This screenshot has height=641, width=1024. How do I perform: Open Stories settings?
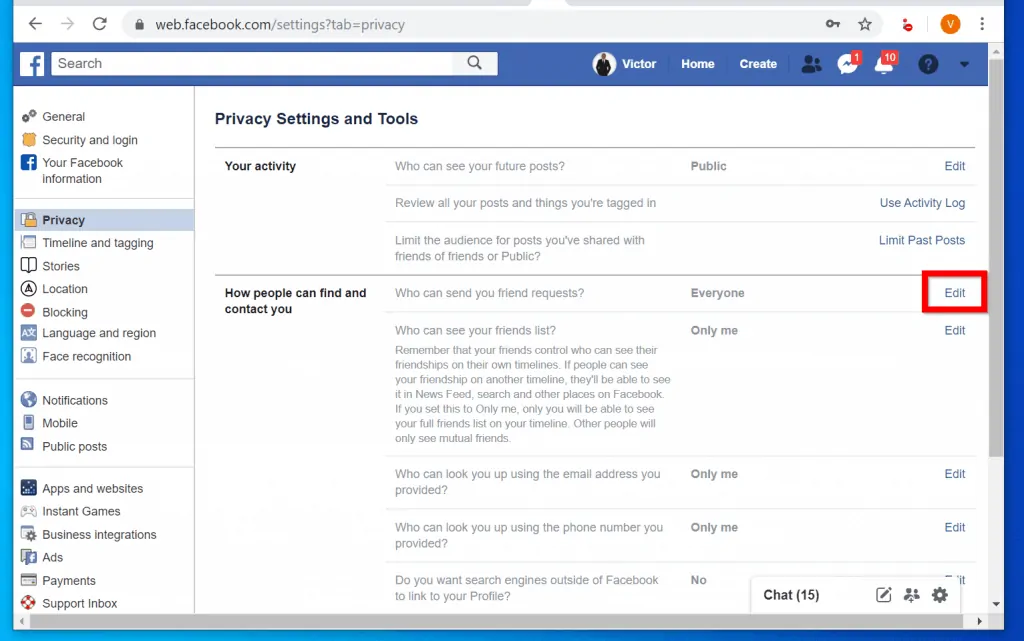[61, 266]
